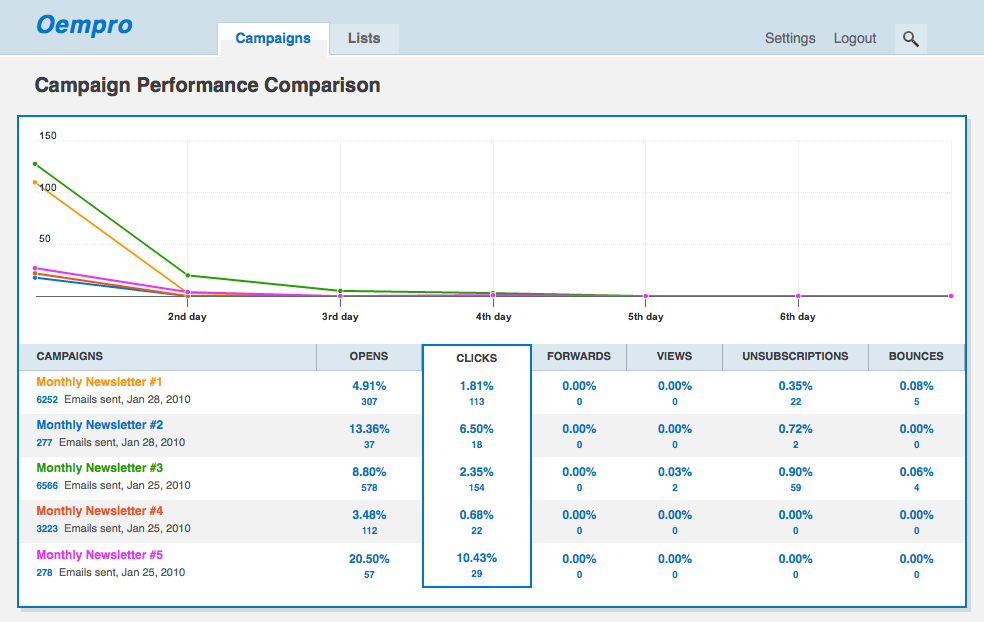Click the Logout link
This screenshot has height=622, width=984.
[855, 39]
